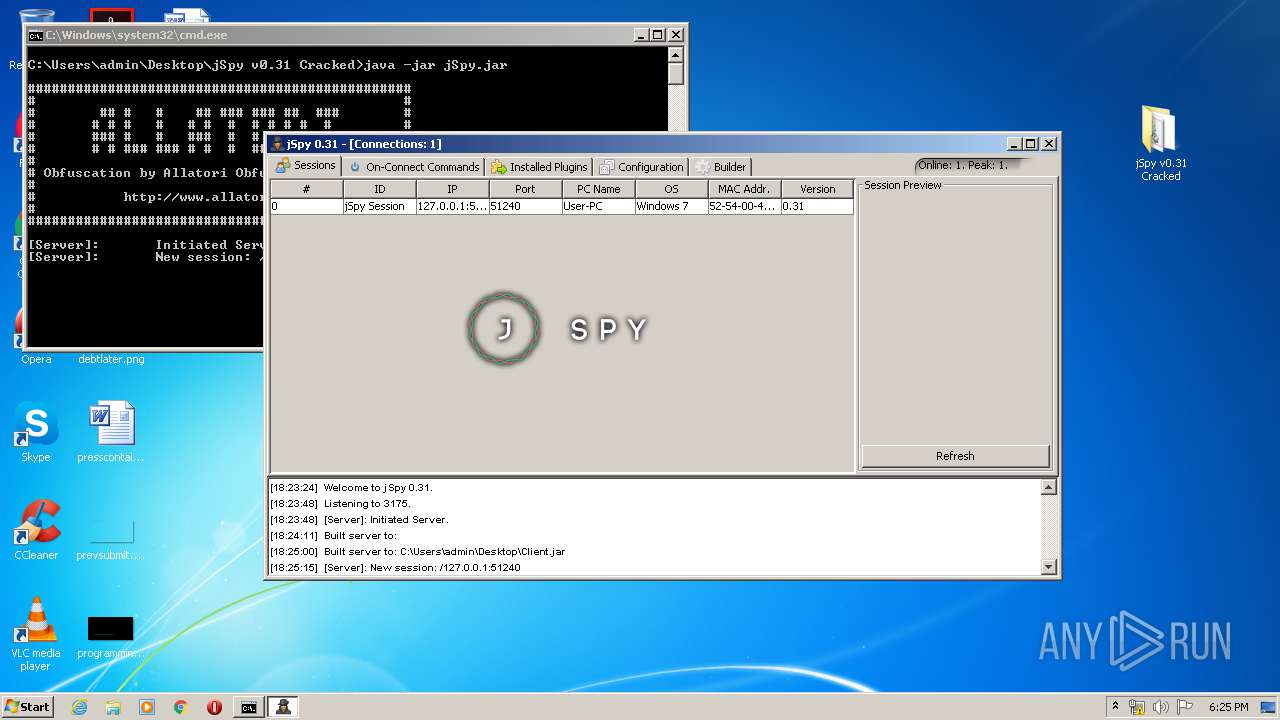Click the User-PC cell

(x=598, y=206)
